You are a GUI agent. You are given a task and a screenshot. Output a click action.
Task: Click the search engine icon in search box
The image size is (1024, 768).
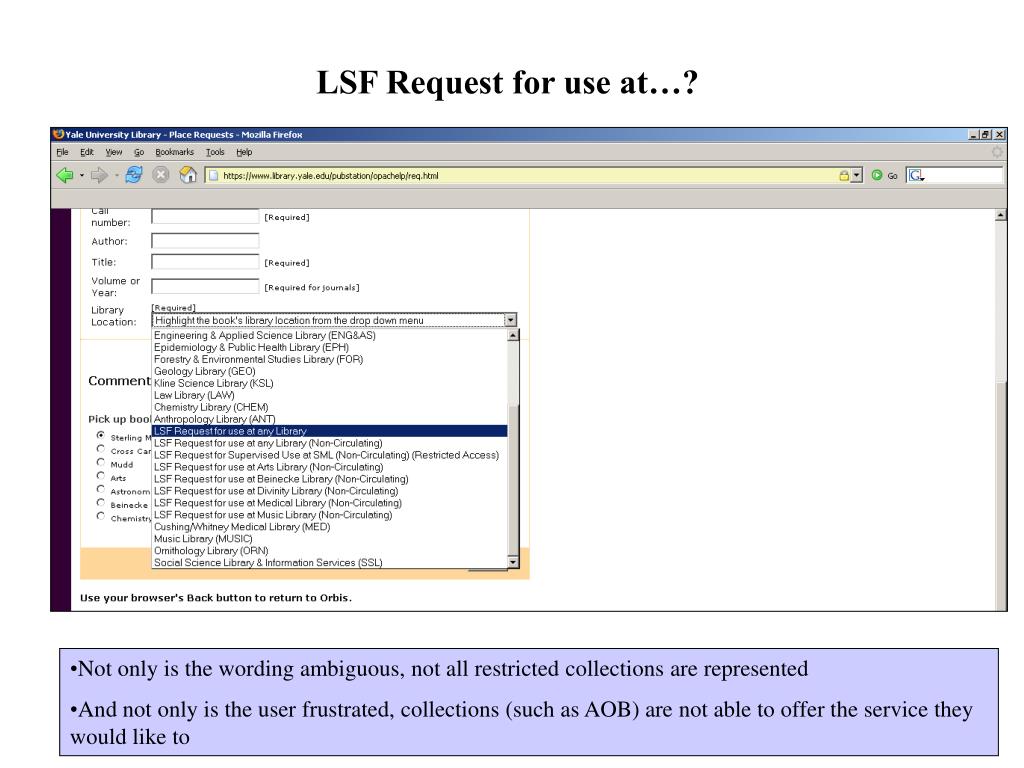click(916, 175)
